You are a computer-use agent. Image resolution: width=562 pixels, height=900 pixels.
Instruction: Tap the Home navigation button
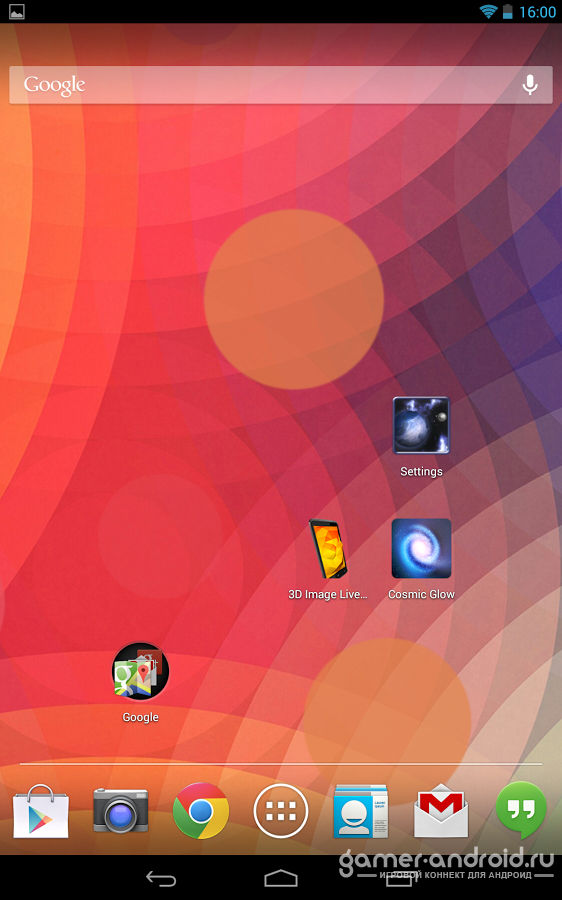(x=281, y=878)
